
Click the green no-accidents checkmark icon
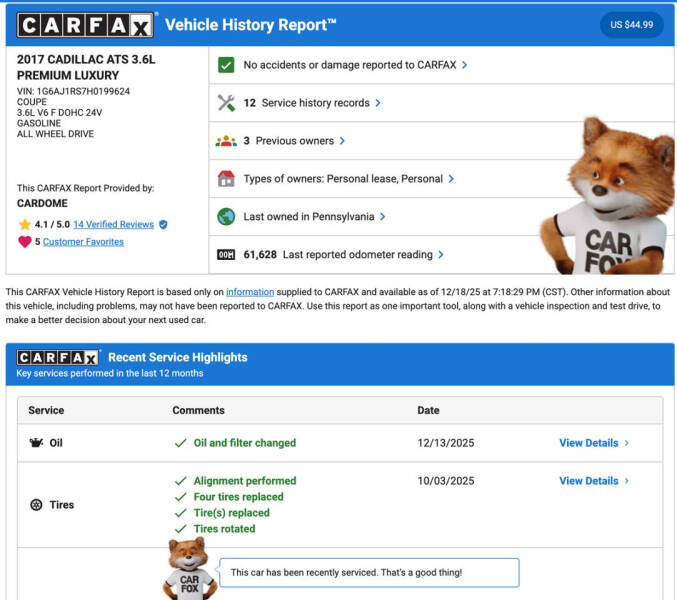(226, 65)
